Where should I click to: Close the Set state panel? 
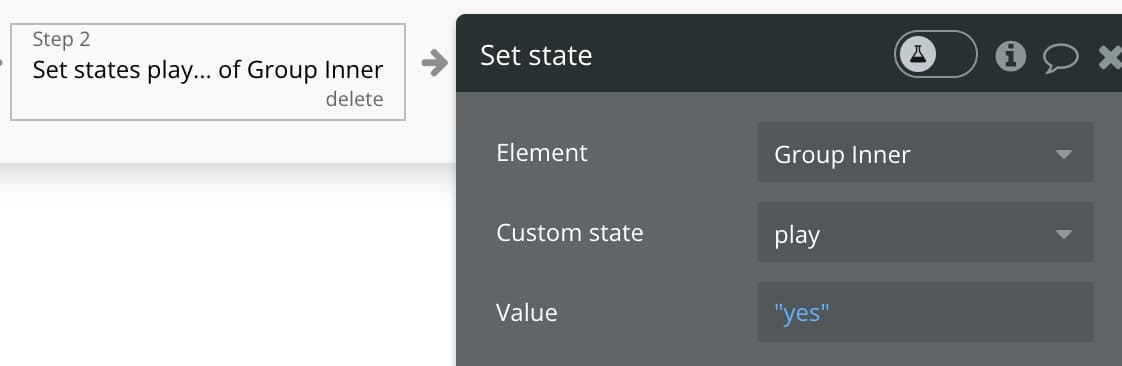(x=1111, y=57)
